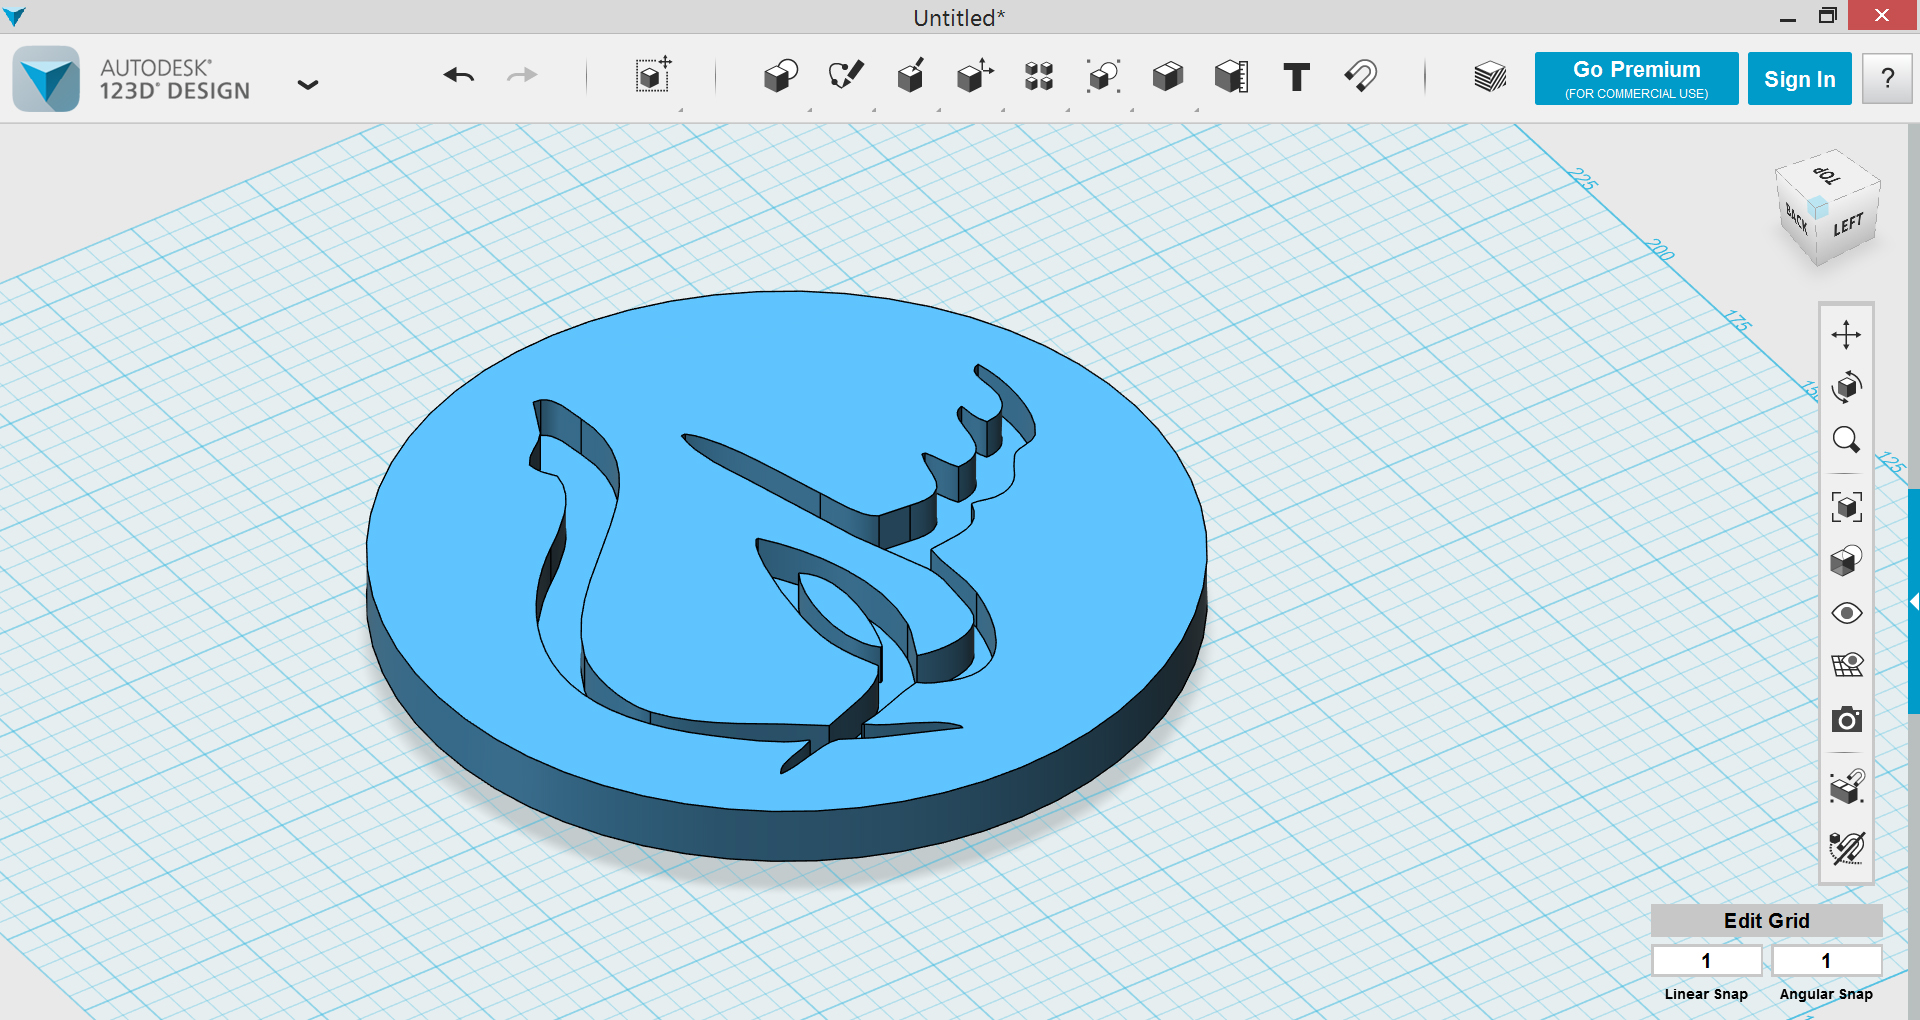Image resolution: width=1920 pixels, height=1020 pixels.
Task: Select the Zoom magnifier tool
Action: [1846, 440]
